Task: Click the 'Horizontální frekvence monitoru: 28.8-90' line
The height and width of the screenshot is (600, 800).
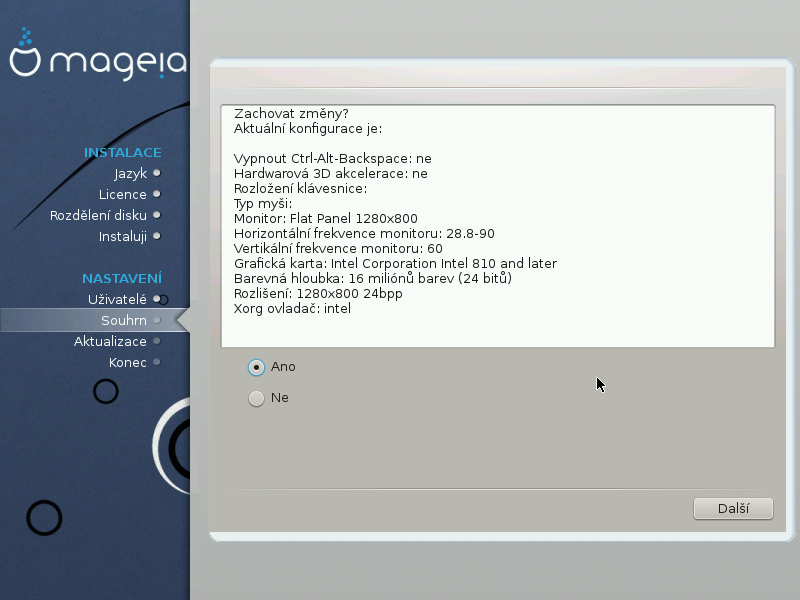Action: 364,234
